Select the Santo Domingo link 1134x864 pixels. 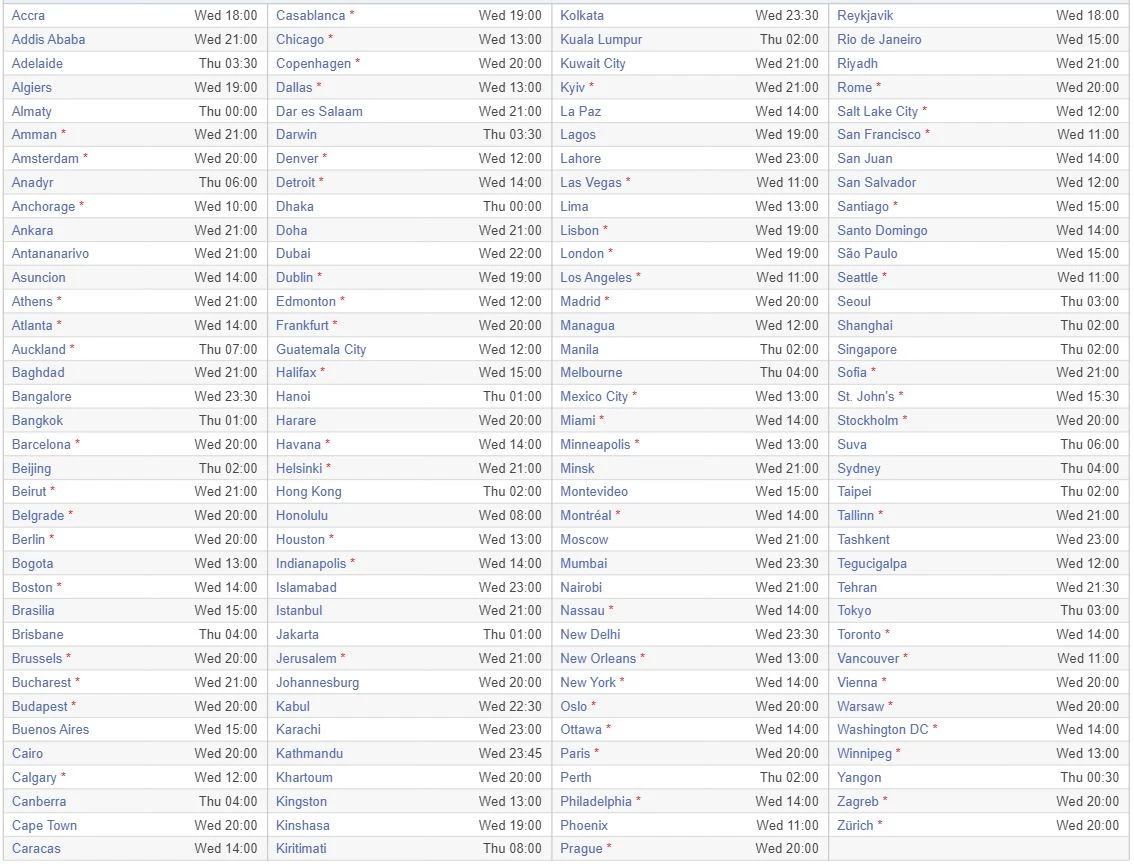tap(882, 231)
